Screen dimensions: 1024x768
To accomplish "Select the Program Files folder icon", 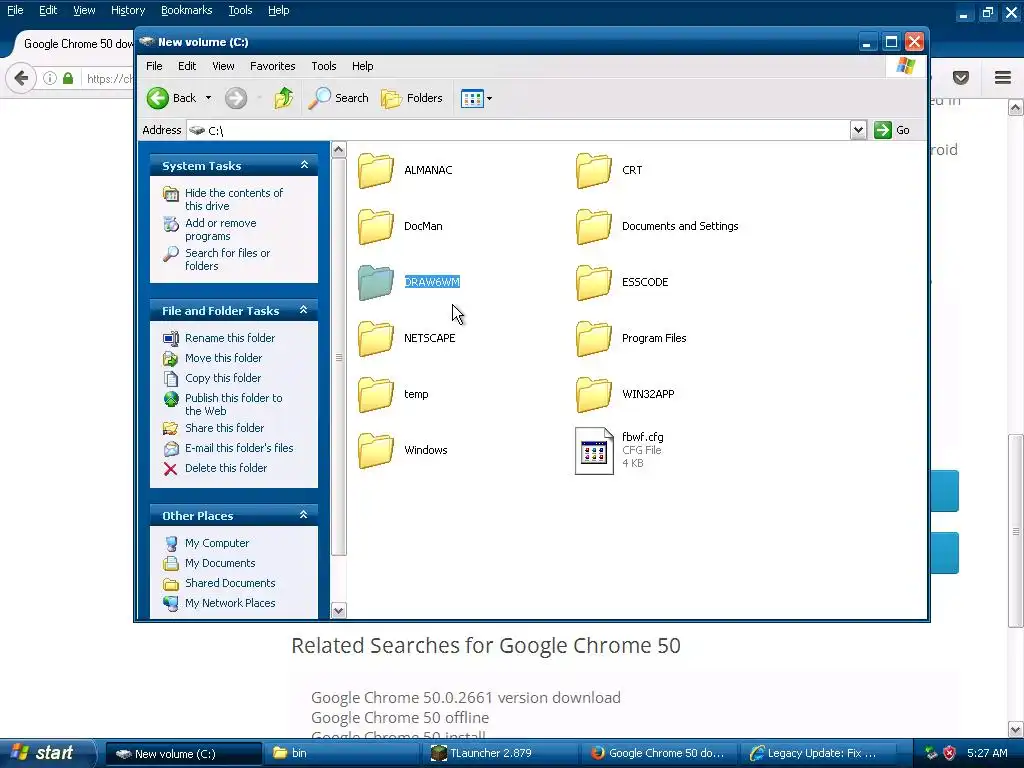I will 594,339.
